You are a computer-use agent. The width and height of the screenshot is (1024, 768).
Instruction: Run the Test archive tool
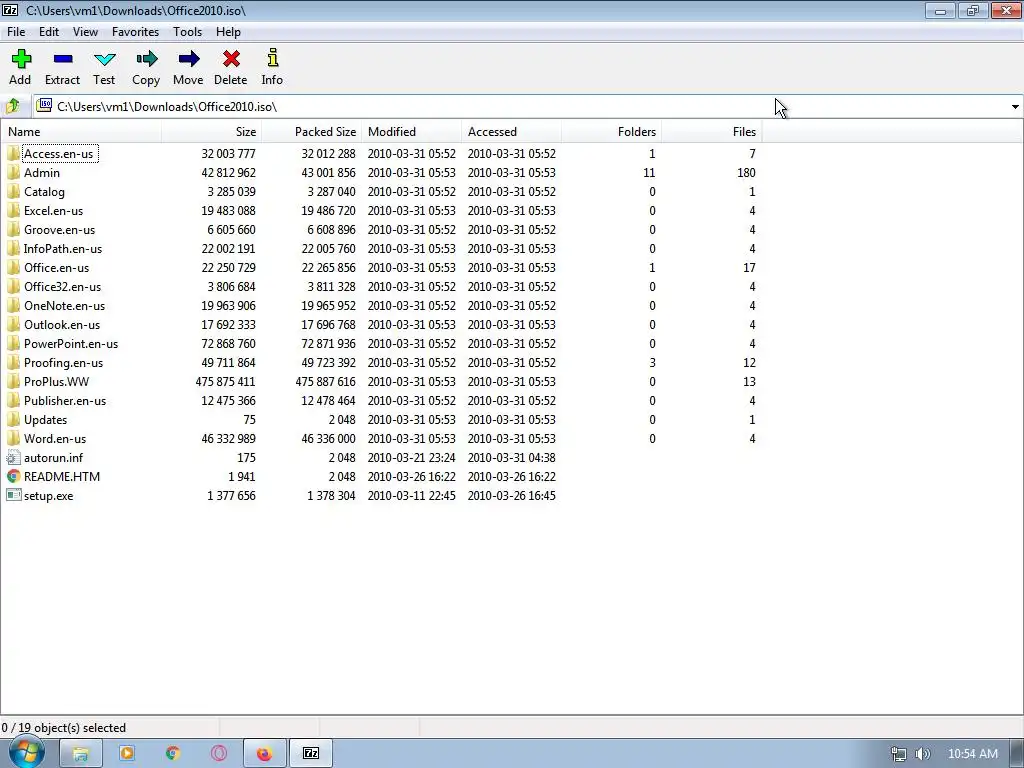104,59
